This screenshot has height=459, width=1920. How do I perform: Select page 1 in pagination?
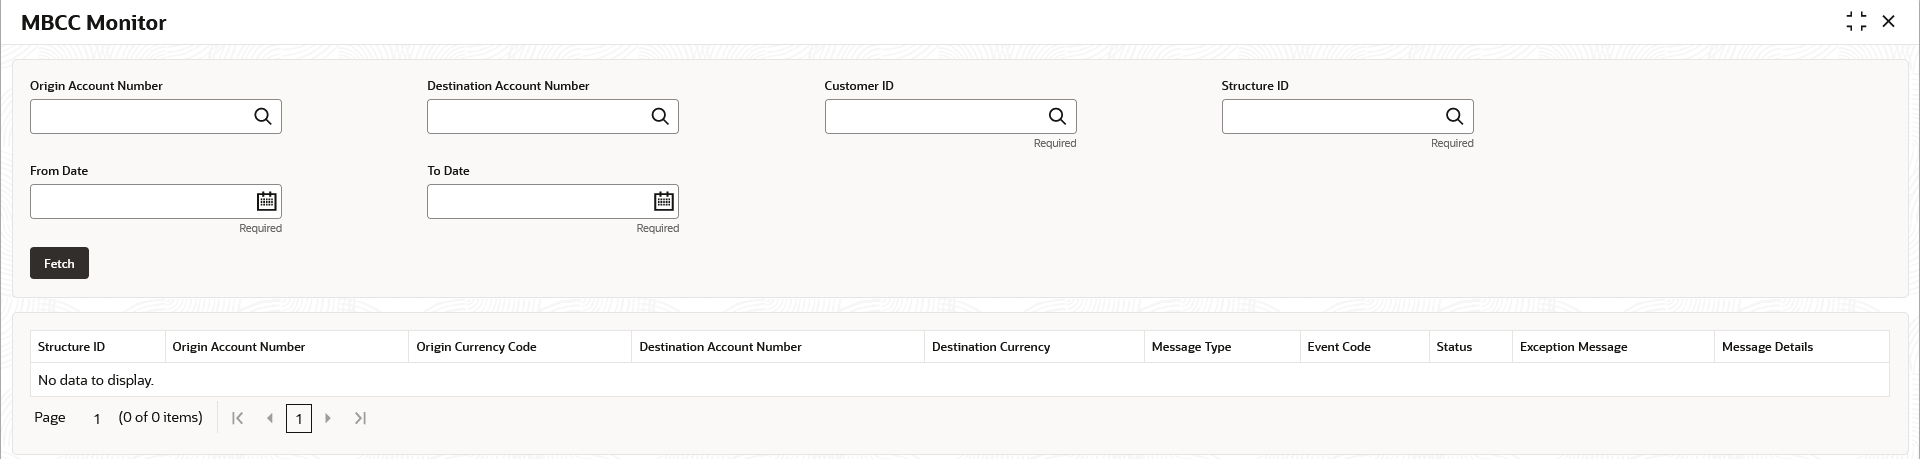tap(299, 419)
